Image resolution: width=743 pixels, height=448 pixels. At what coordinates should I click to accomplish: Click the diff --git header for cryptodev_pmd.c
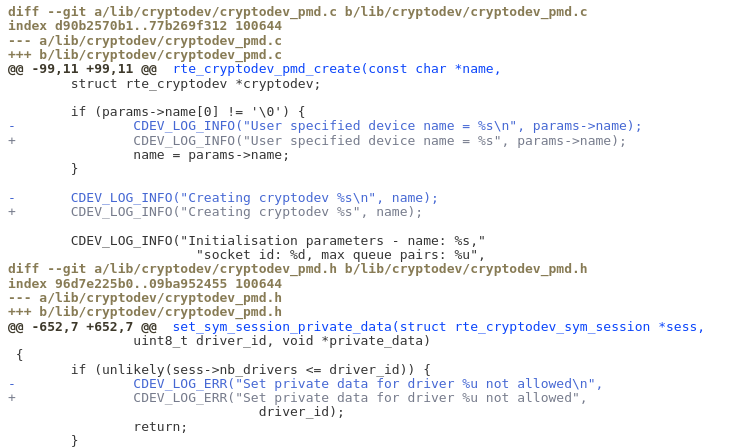[x=297, y=11]
